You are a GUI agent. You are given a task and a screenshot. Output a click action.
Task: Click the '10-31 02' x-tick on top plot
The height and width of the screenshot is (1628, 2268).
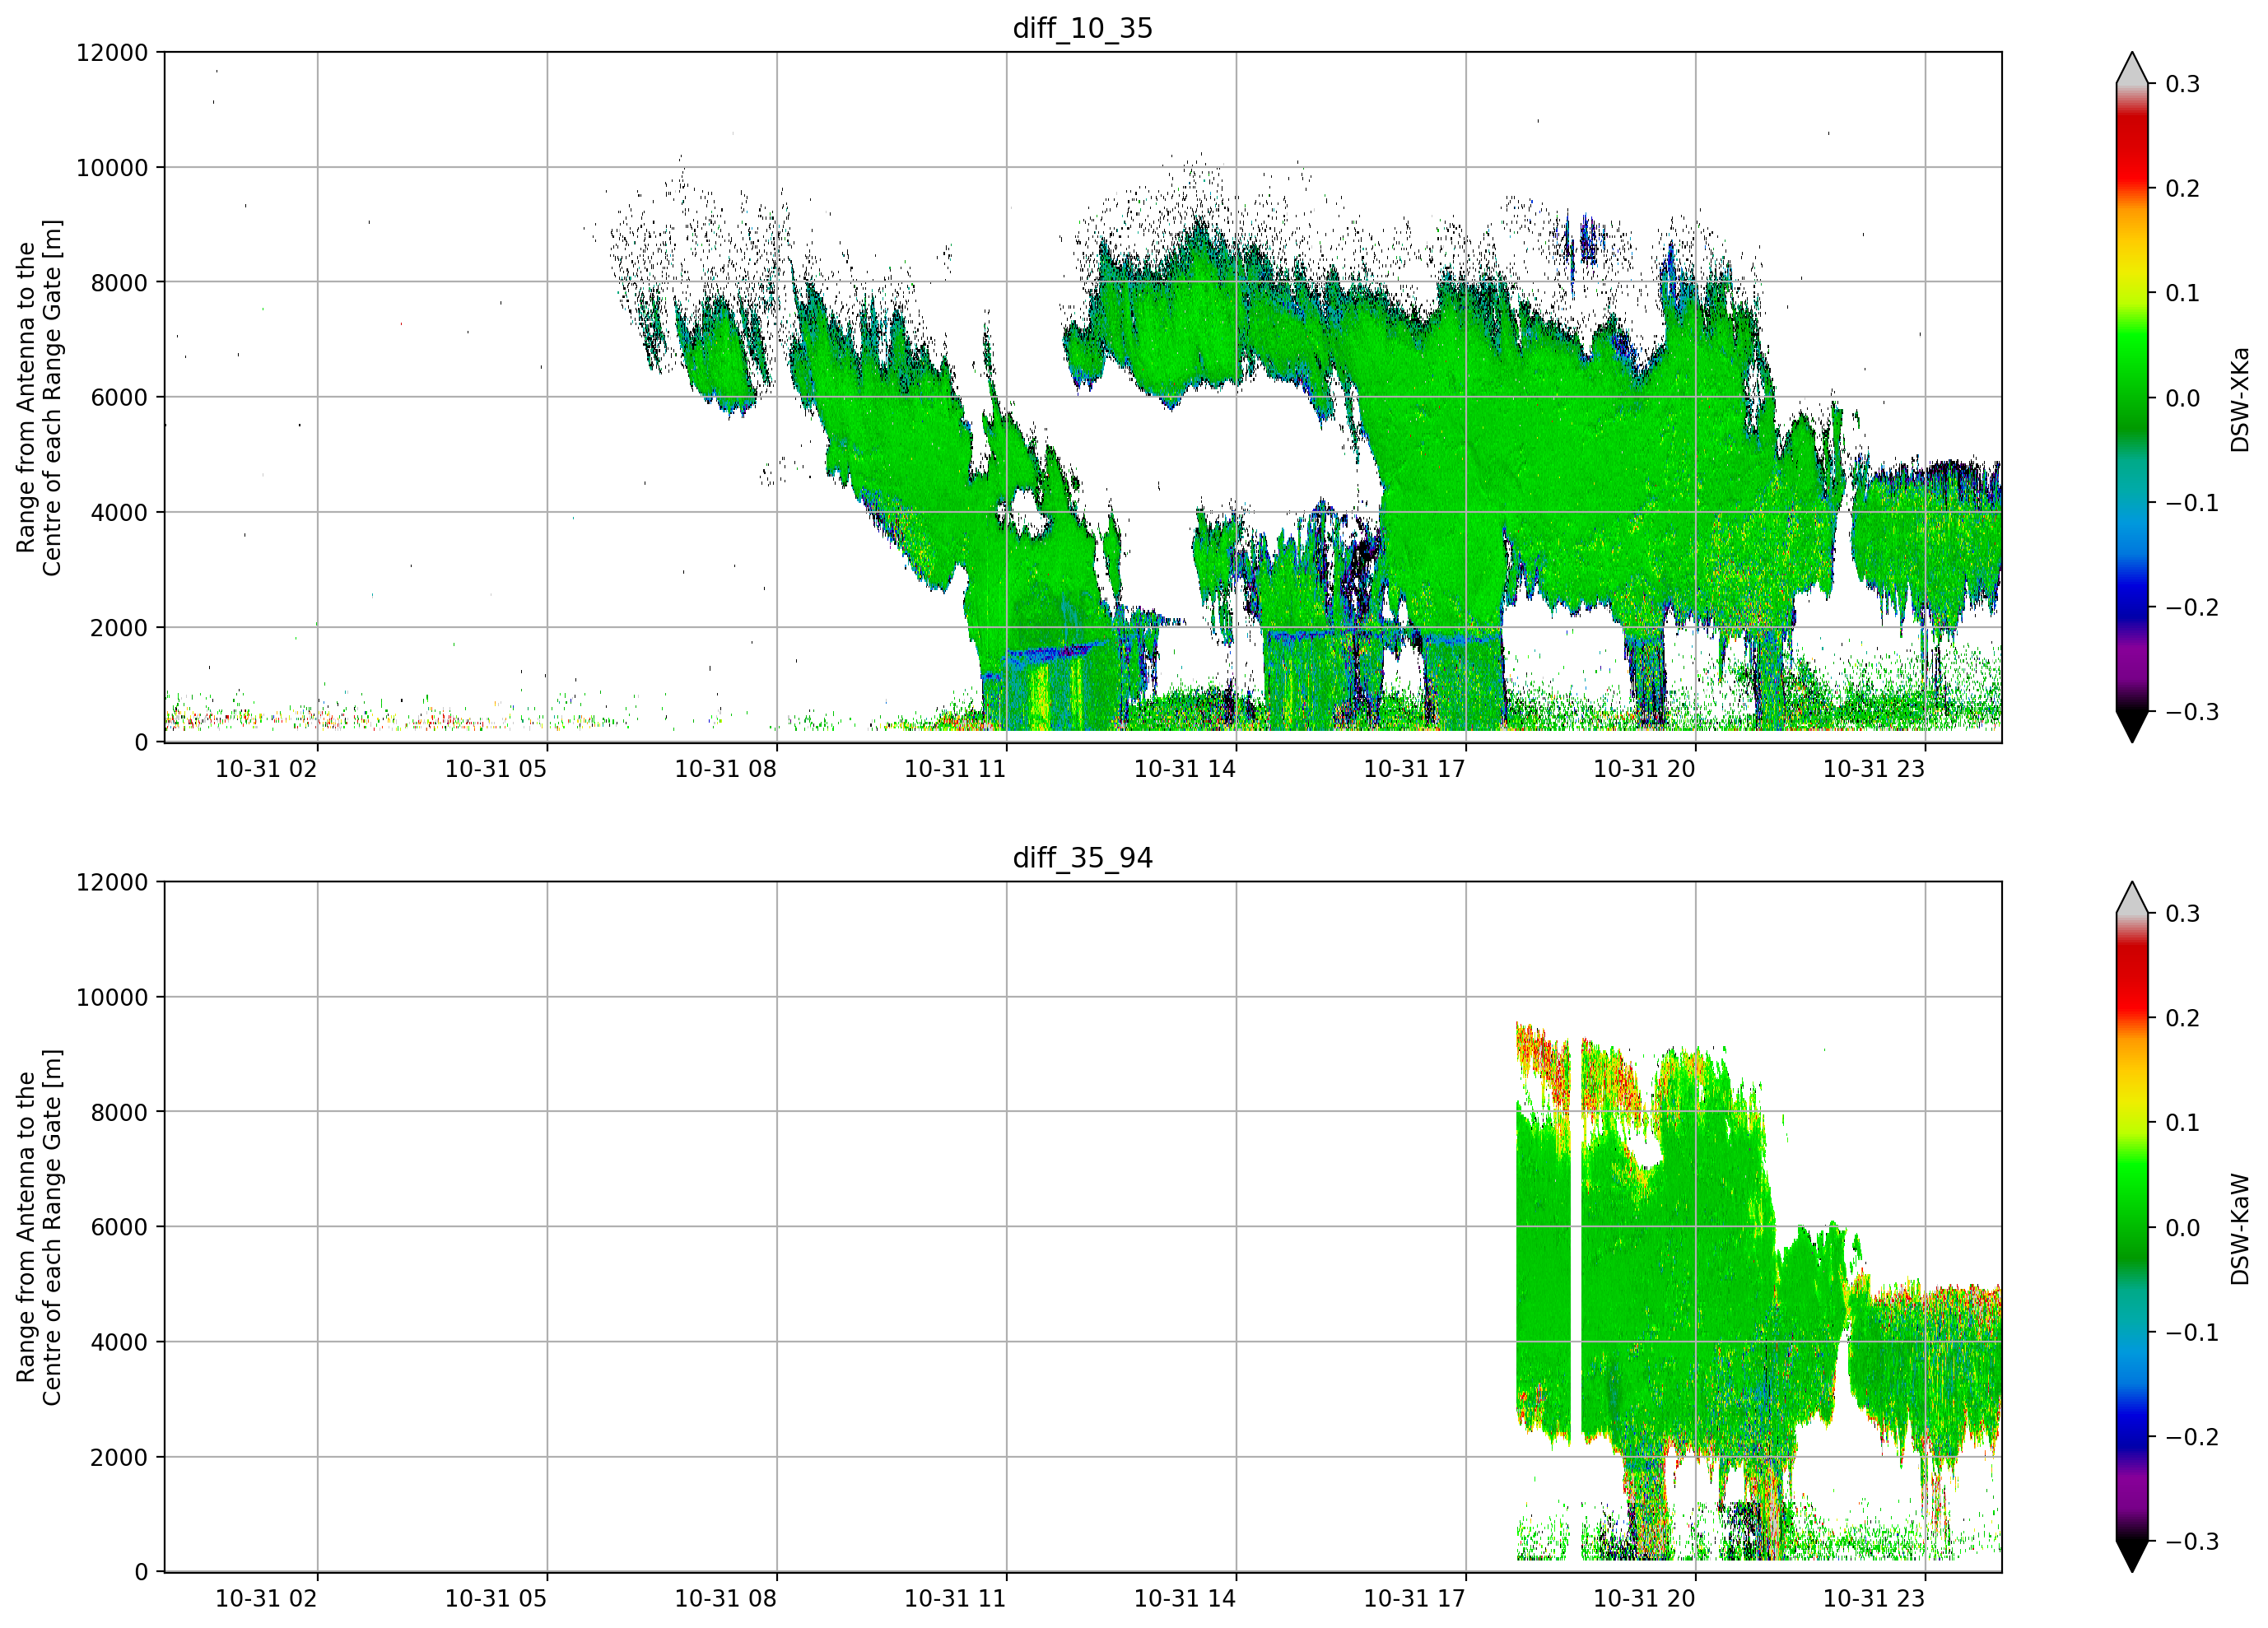266,769
